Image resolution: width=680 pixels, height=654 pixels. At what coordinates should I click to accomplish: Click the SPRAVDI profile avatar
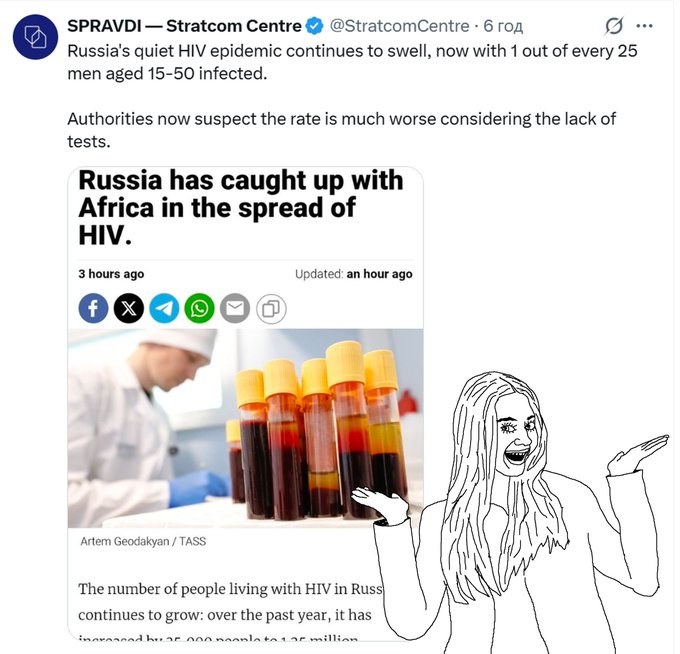[35, 37]
